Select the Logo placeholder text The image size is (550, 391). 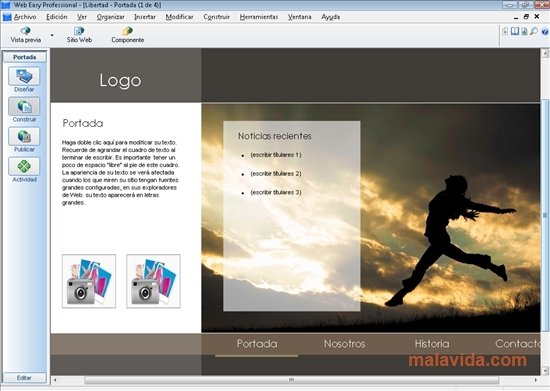[x=120, y=81]
